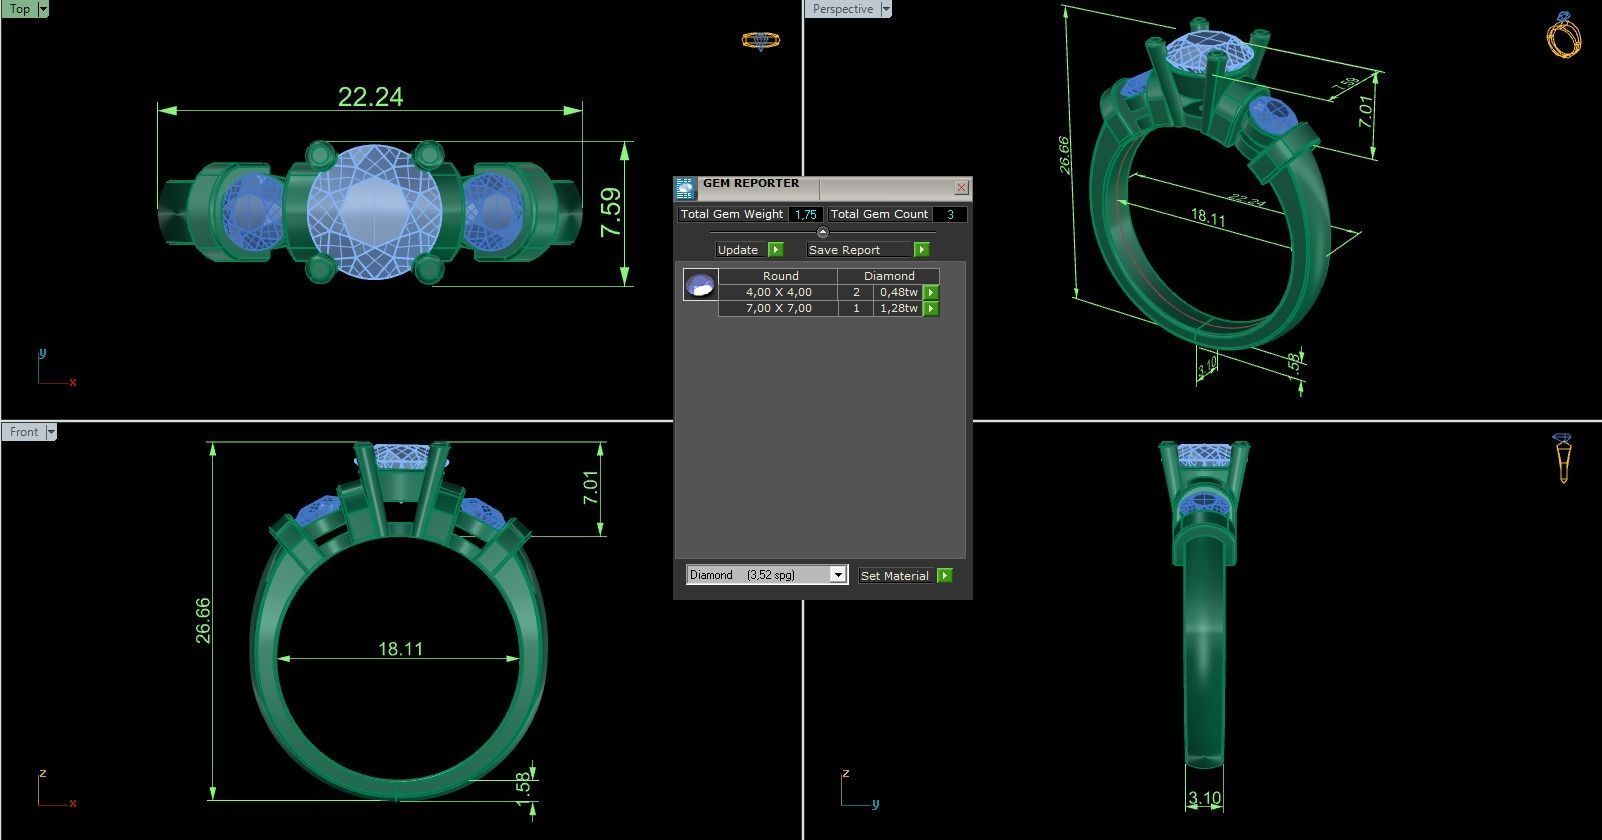Click the 1,28tw weight cell

point(898,309)
